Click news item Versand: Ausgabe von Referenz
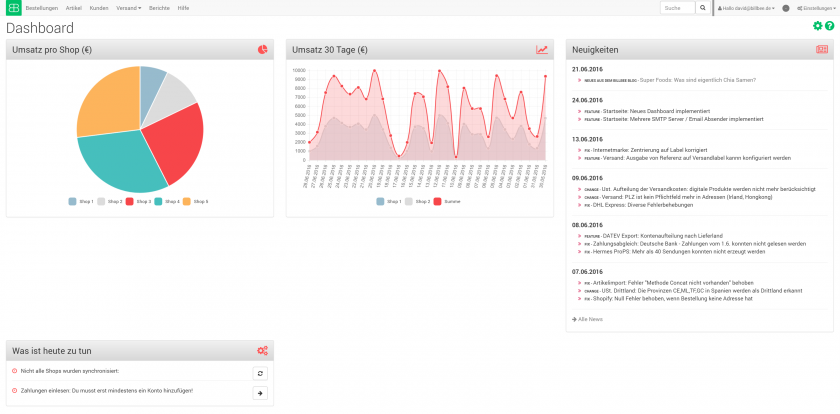Screen dimensions: 840x414 [x=696, y=158]
